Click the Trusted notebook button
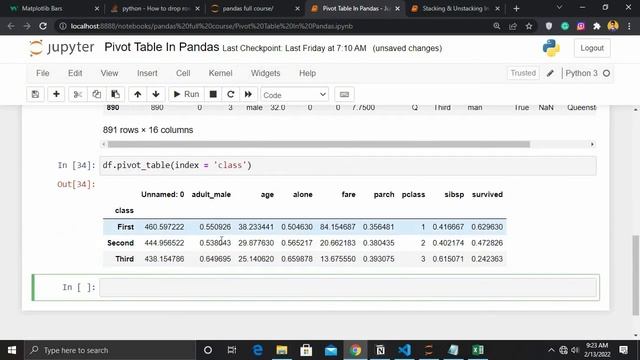Viewport: 640px width, 360px height. (x=523, y=73)
